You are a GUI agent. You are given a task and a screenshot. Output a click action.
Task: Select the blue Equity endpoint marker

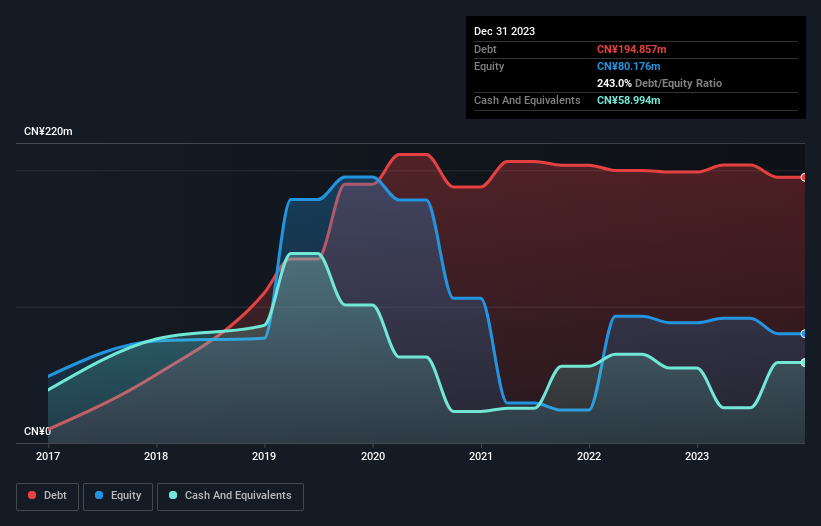tap(804, 333)
